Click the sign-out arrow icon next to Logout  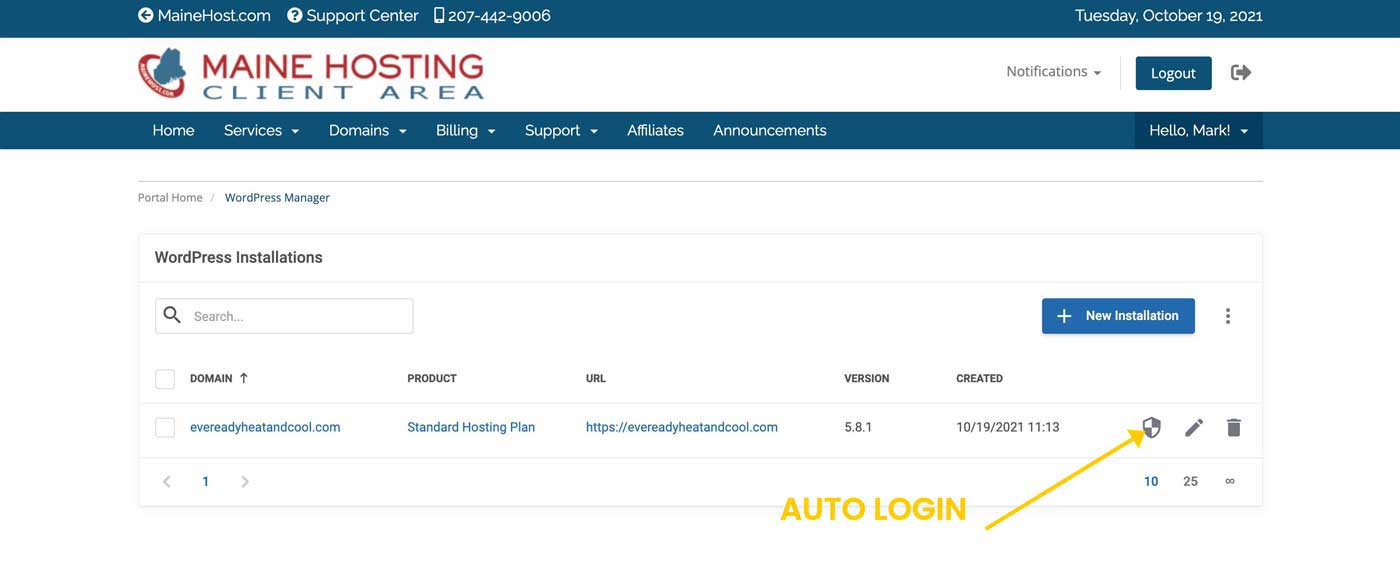click(1240, 72)
